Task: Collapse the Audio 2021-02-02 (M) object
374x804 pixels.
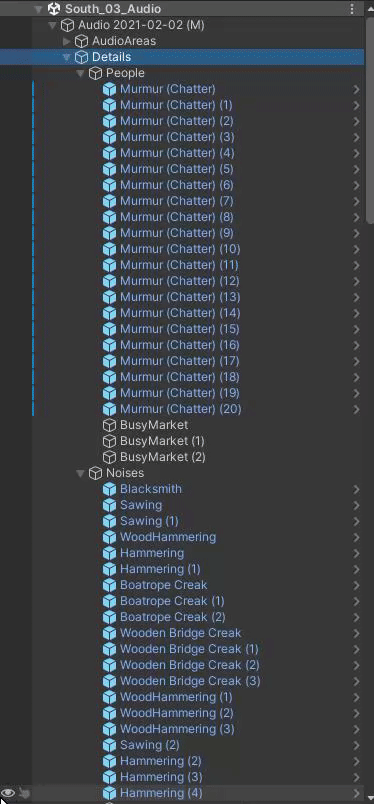Action: [x=52, y=25]
